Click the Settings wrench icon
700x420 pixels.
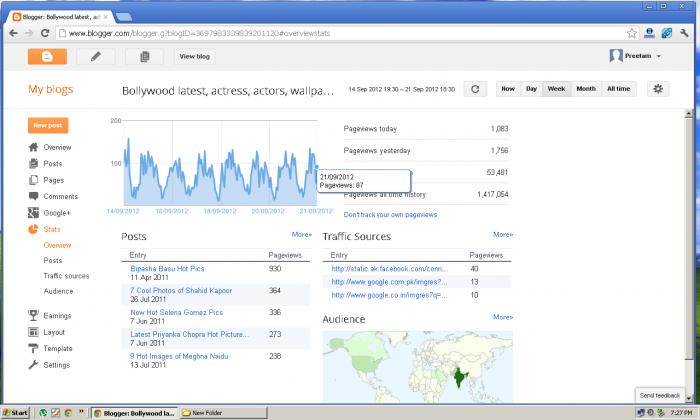(x=33, y=365)
